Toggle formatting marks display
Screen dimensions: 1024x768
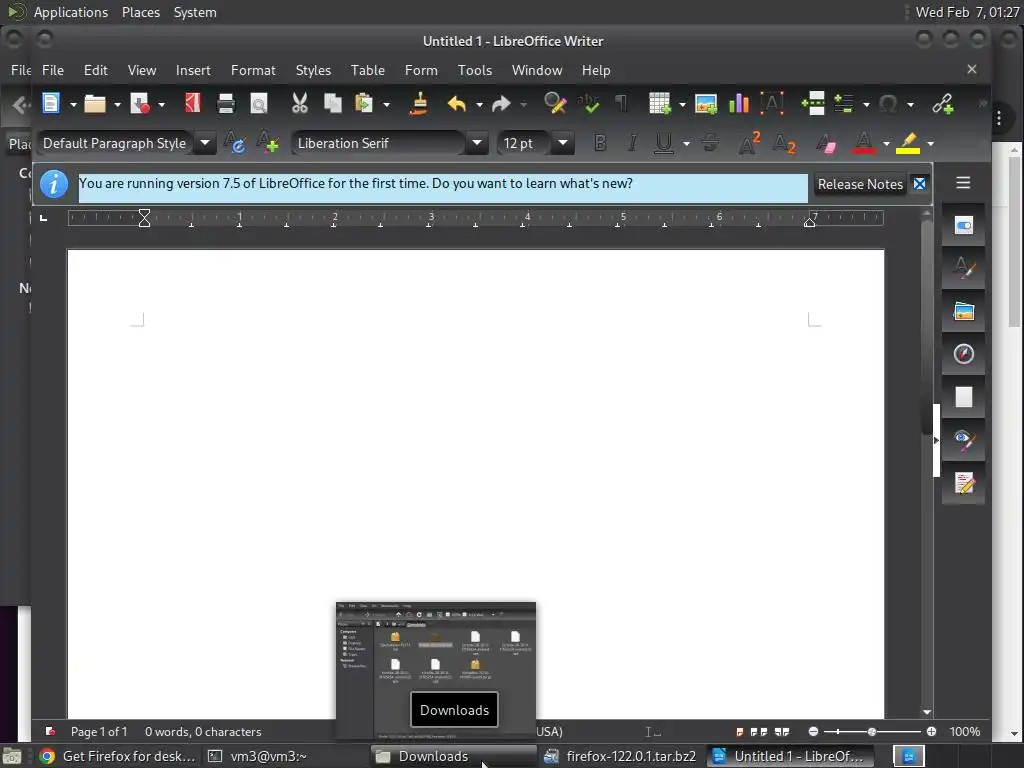click(x=621, y=103)
